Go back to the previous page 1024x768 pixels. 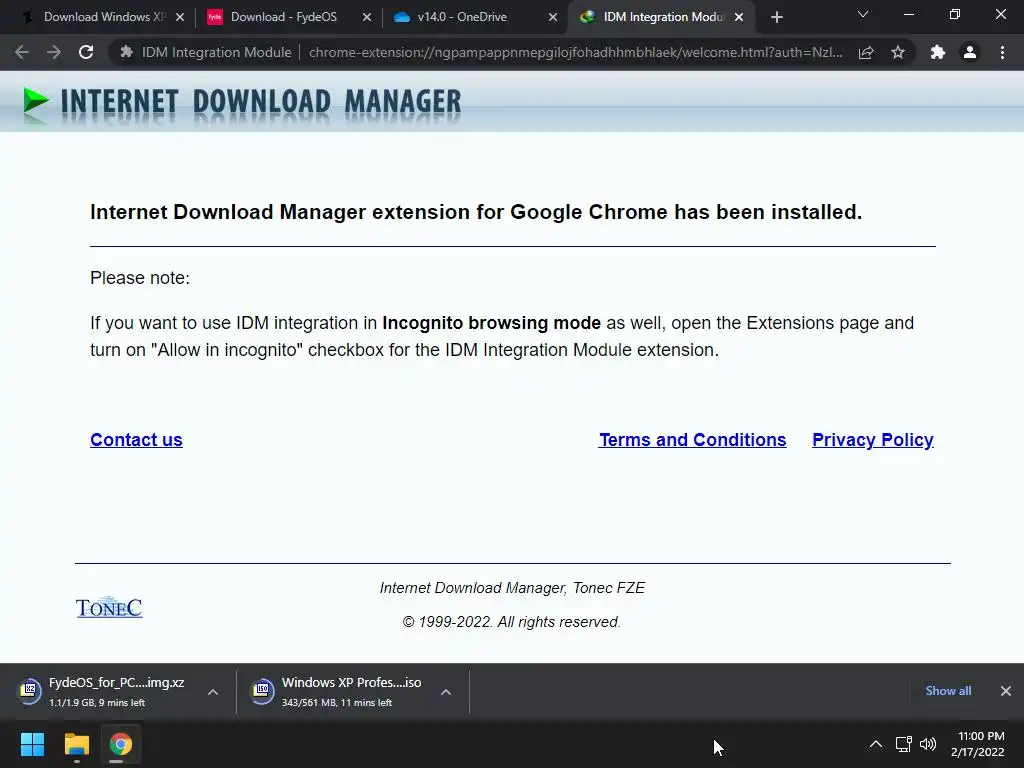click(x=22, y=52)
